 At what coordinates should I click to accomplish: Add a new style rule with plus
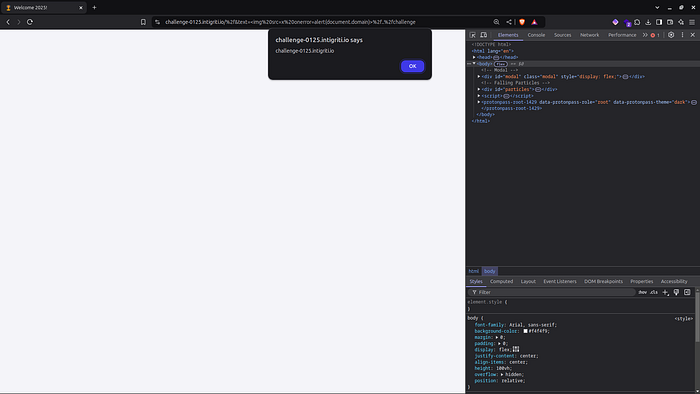pyautogui.click(x=665, y=292)
